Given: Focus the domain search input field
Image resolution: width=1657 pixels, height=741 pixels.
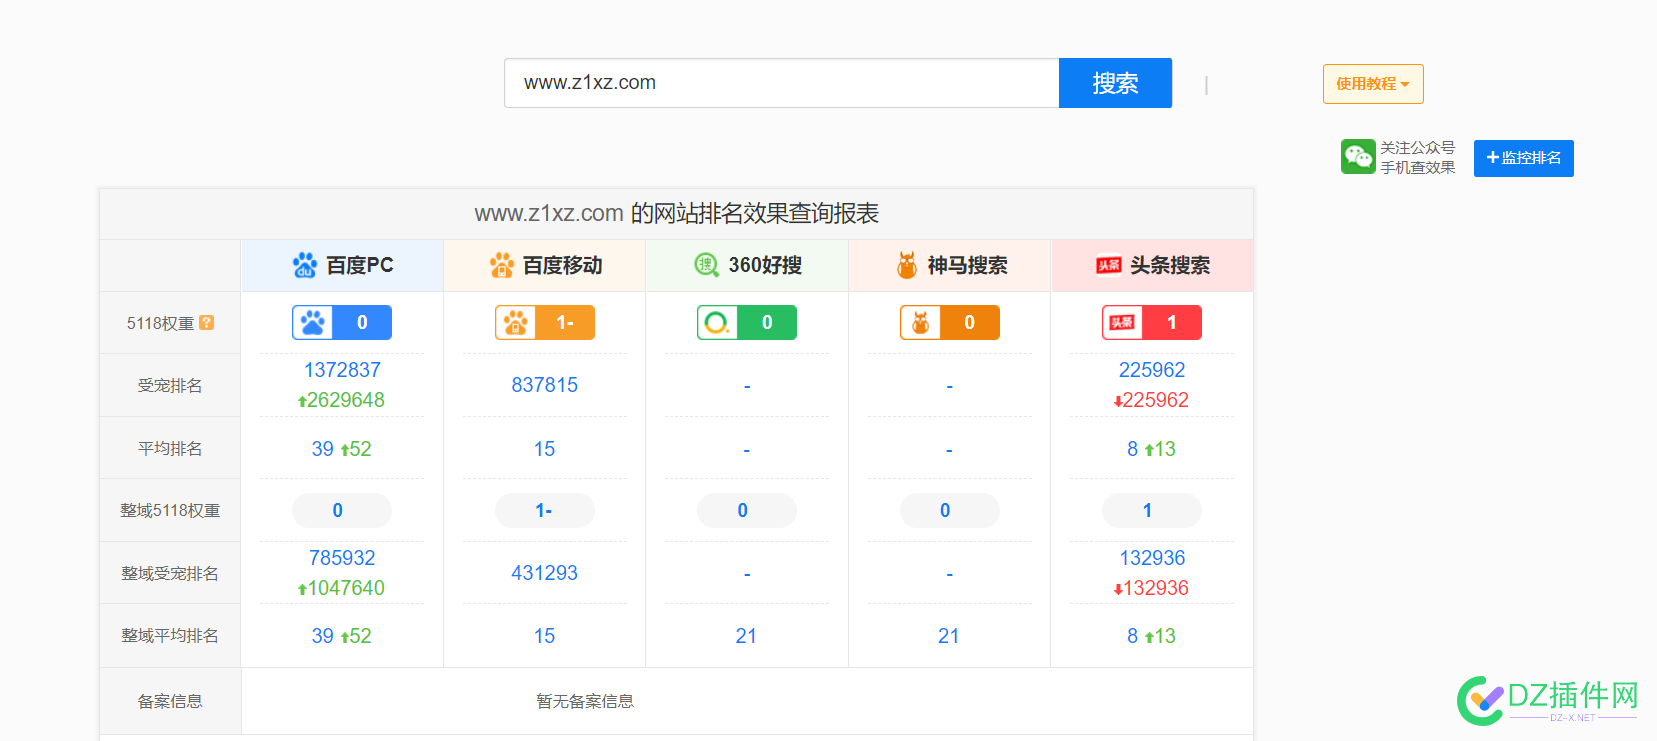Looking at the screenshot, I should [782, 83].
